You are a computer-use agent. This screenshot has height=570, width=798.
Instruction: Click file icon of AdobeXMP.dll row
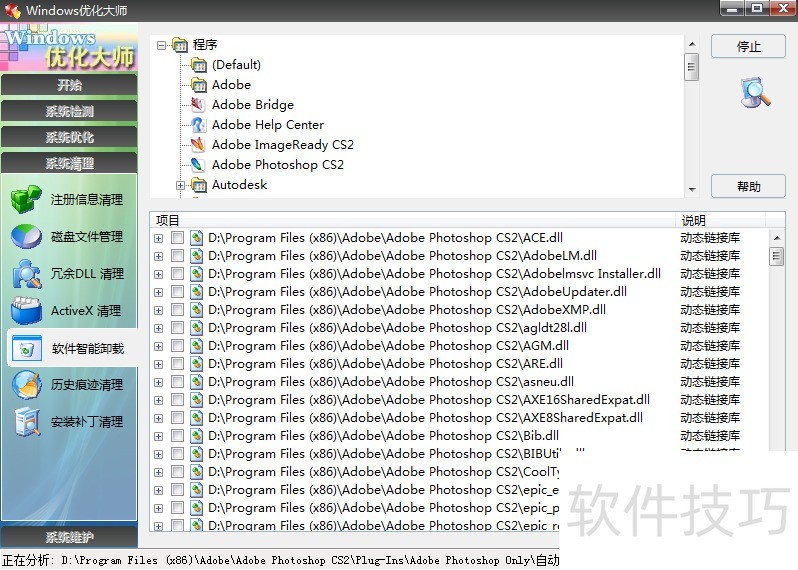tap(196, 310)
